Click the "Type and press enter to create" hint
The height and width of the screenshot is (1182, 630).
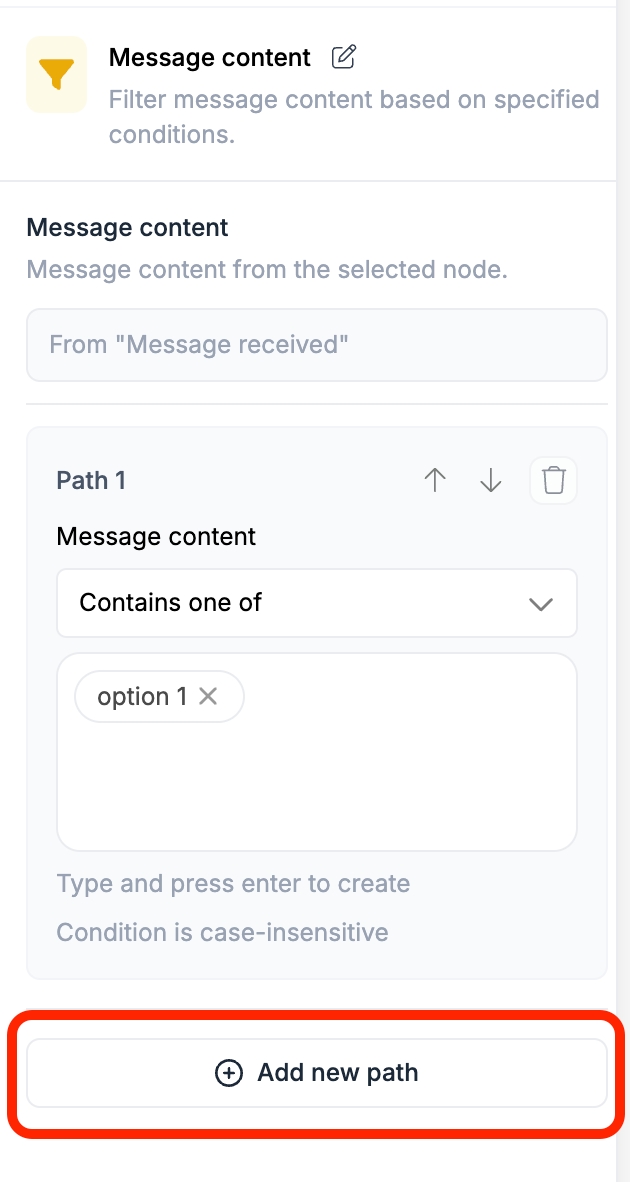coord(233,884)
